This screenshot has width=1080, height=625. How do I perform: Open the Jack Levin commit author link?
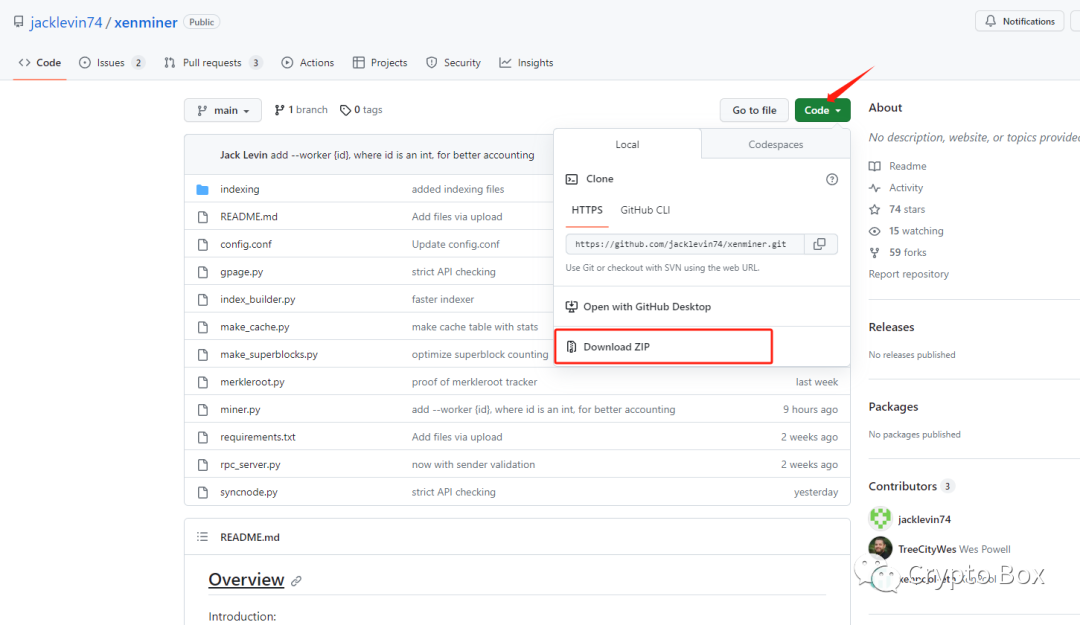point(244,155)
